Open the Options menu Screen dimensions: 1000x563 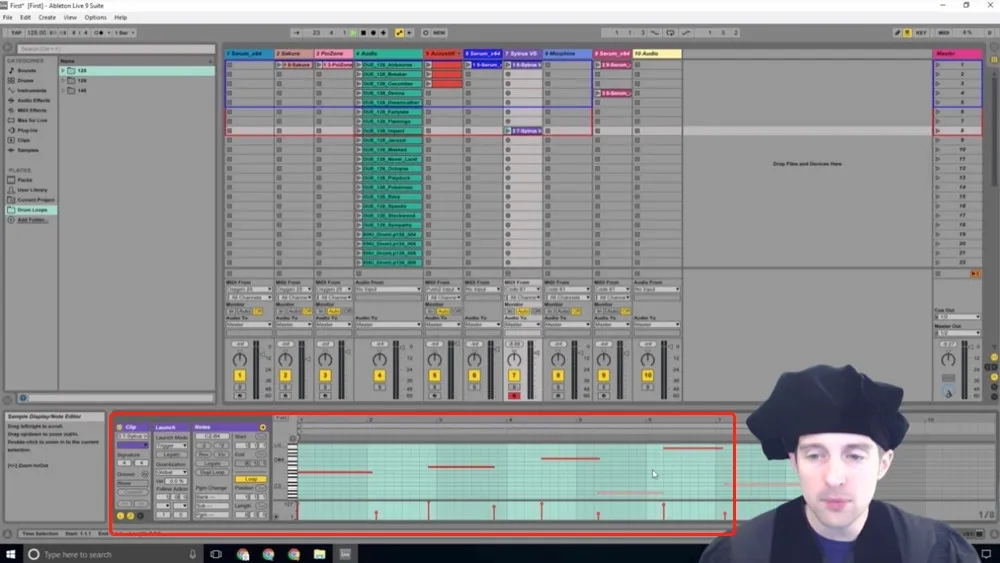[96, 17]
